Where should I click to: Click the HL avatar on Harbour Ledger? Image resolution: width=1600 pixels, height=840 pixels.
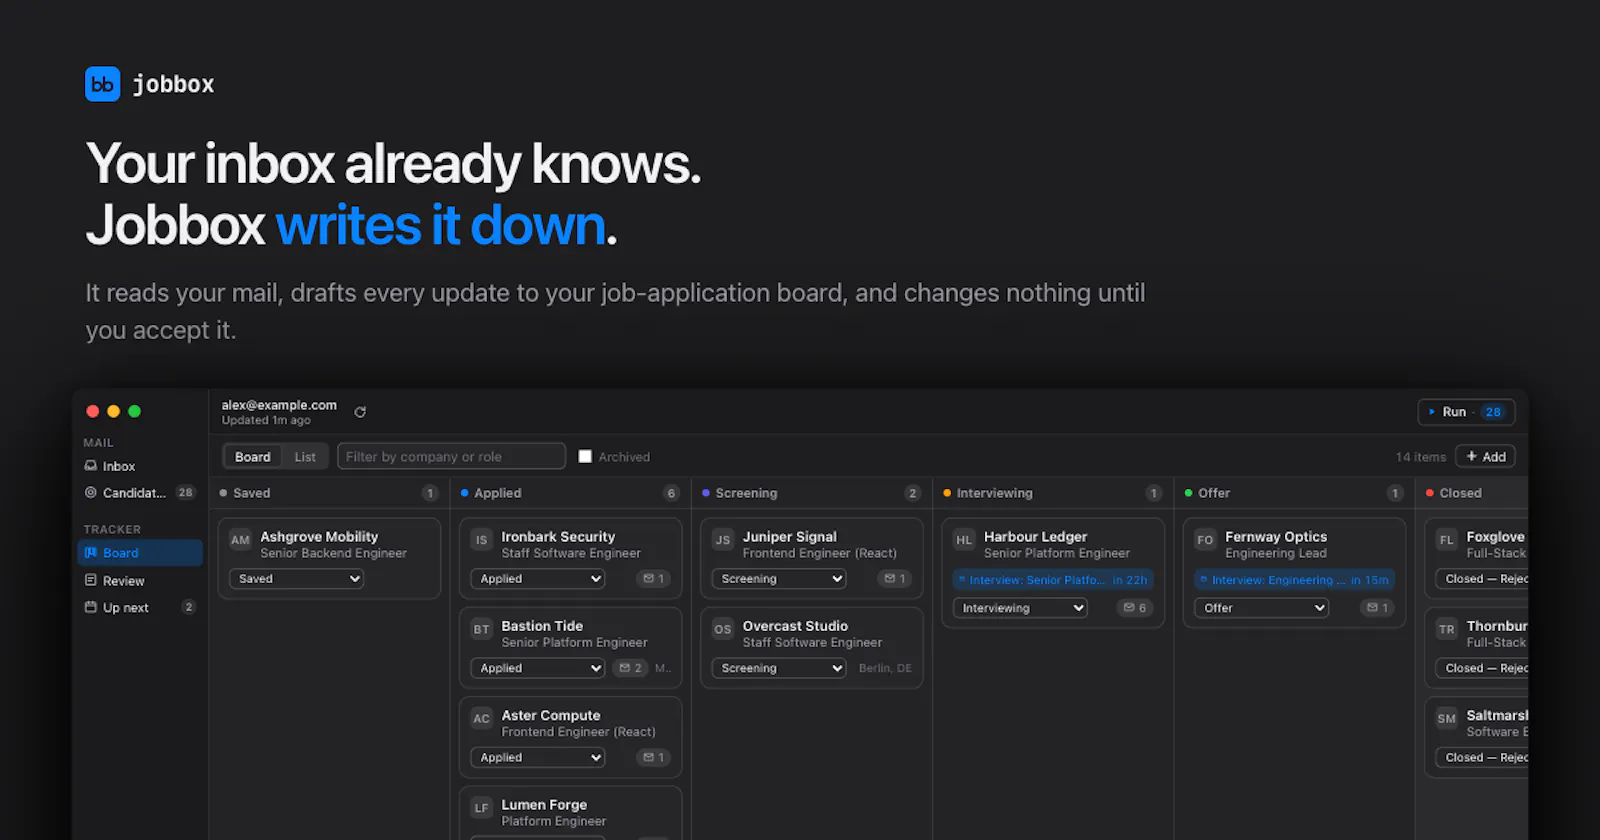[963, 540]
